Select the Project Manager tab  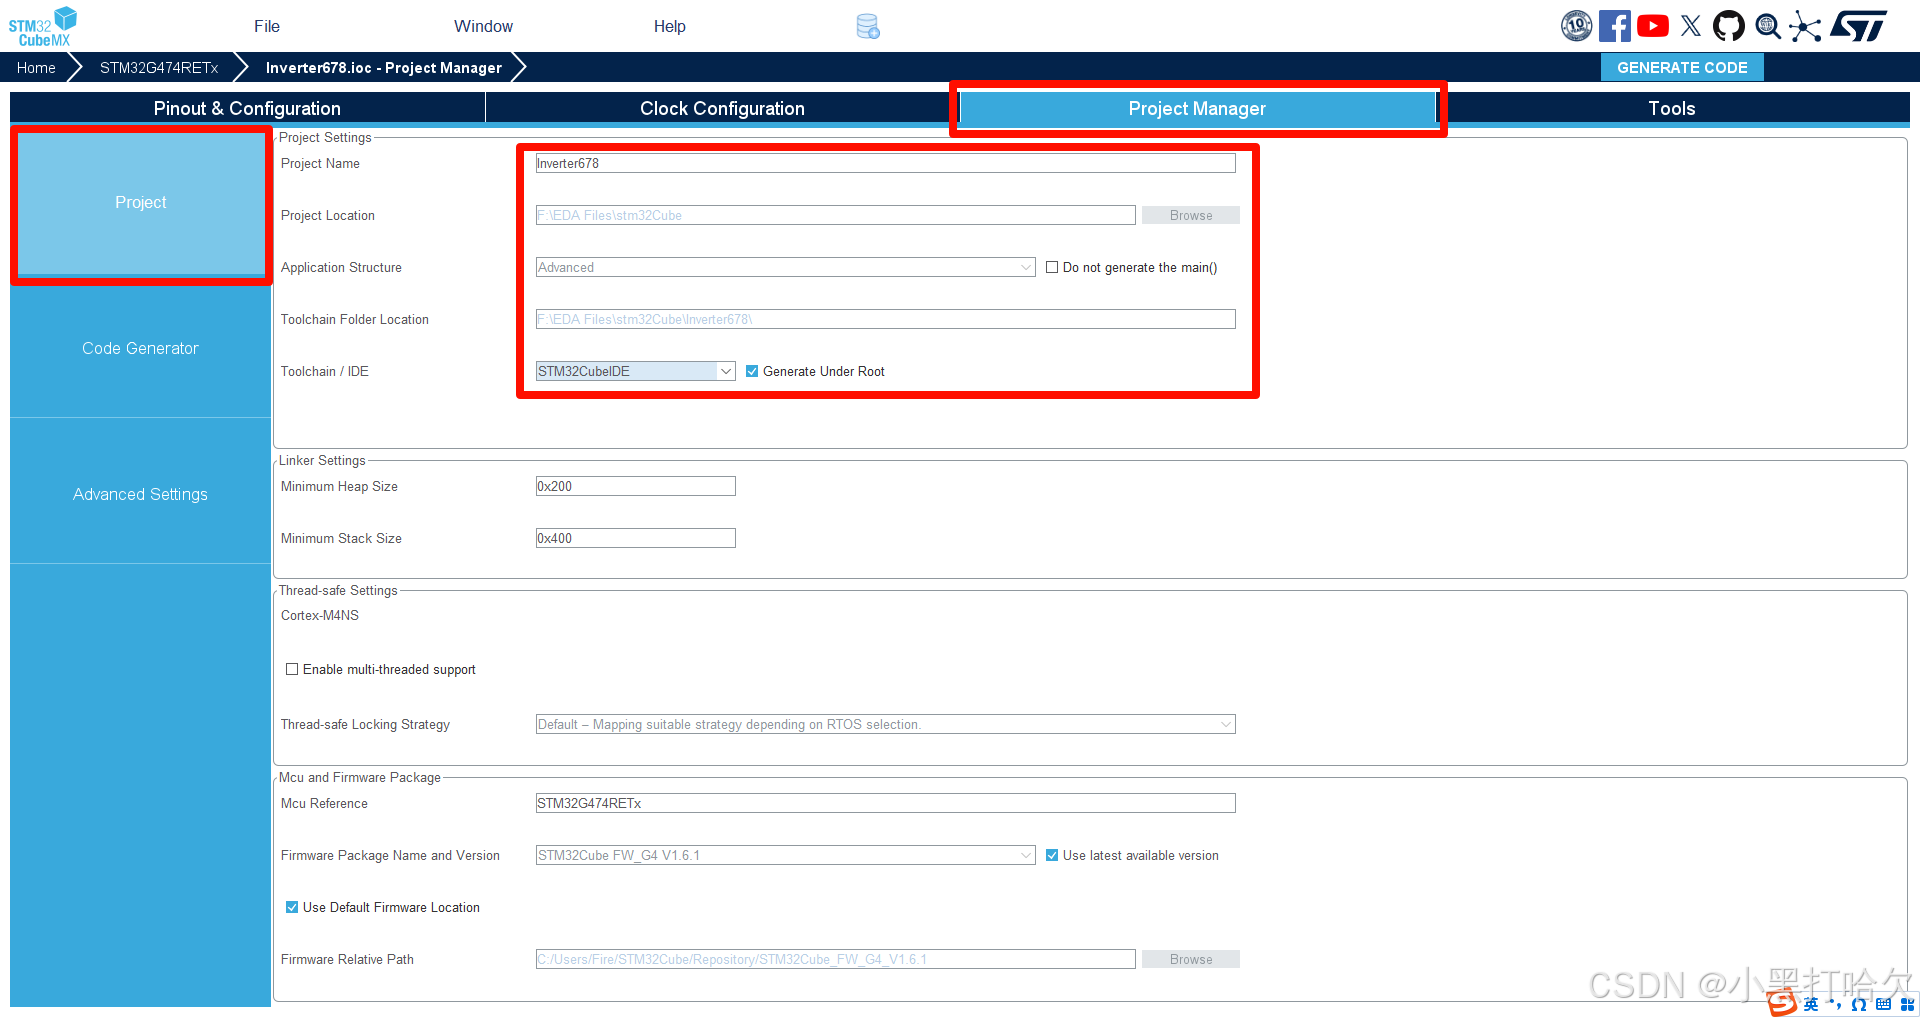tap(1197, 108)
